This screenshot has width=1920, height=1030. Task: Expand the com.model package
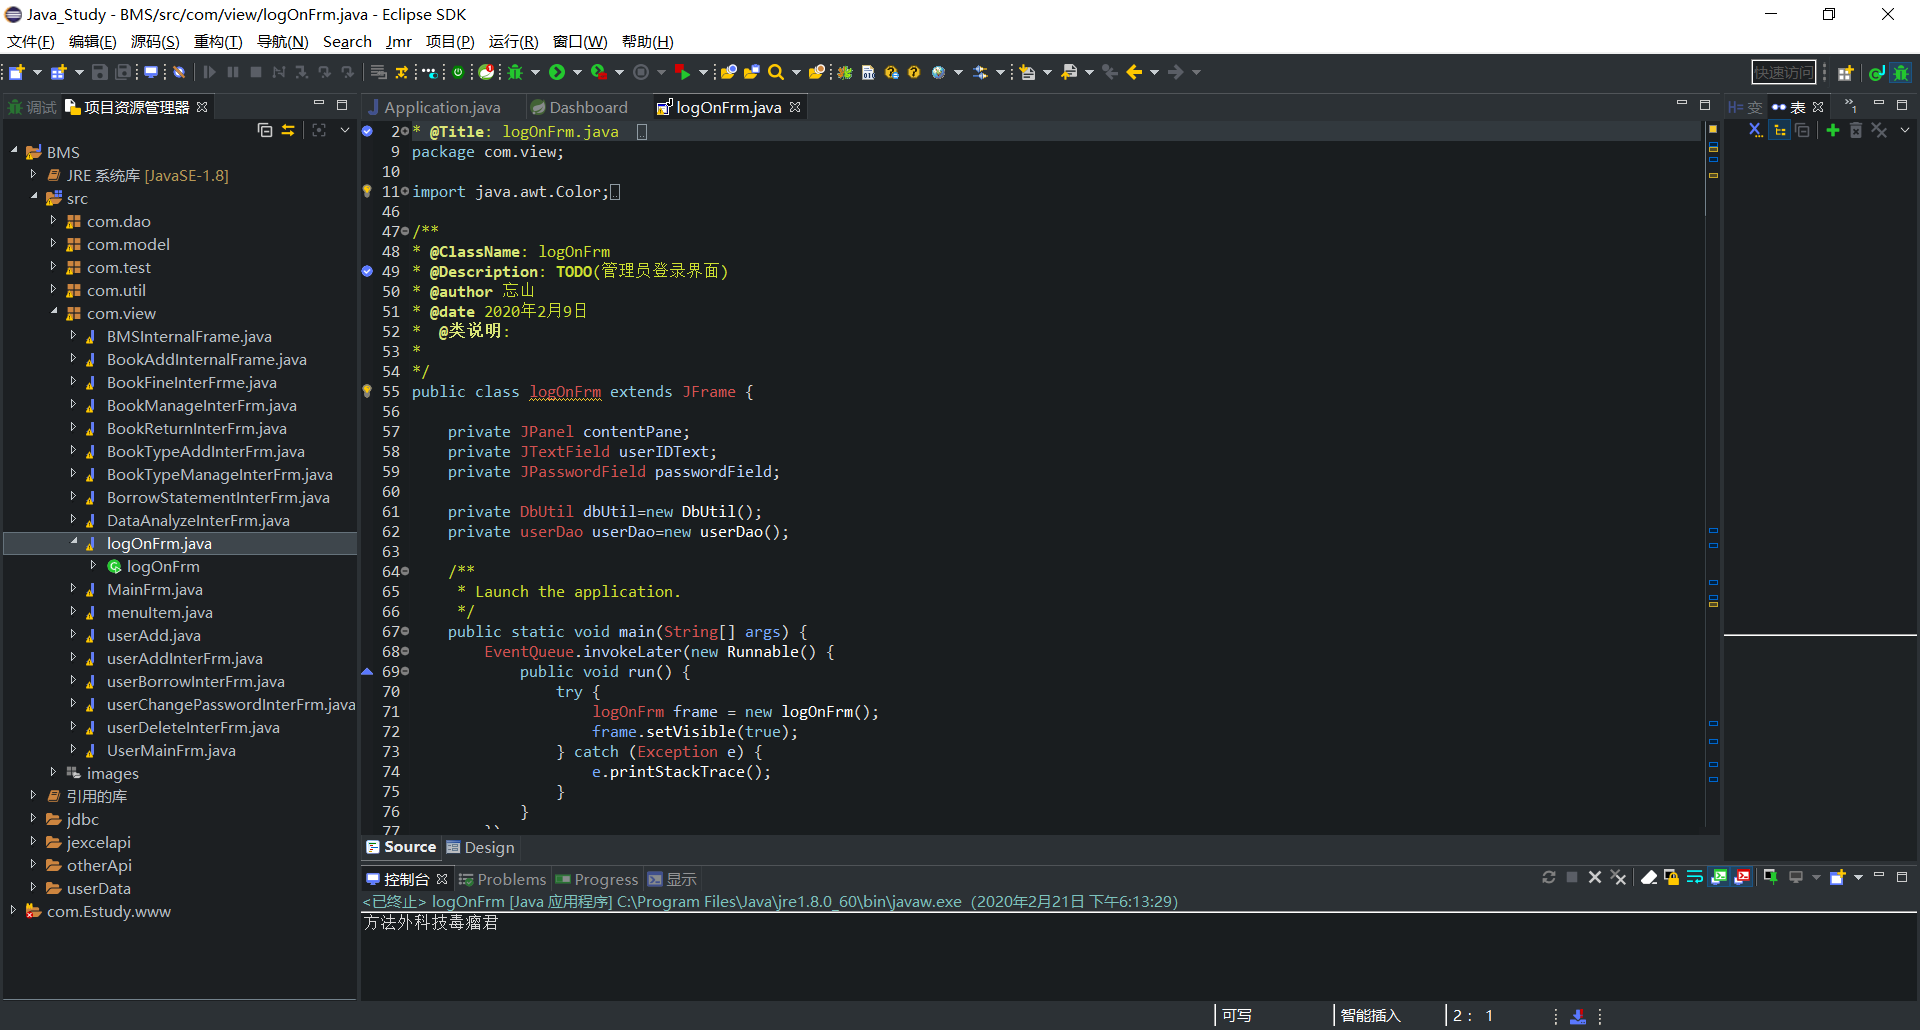pos(53,243)
